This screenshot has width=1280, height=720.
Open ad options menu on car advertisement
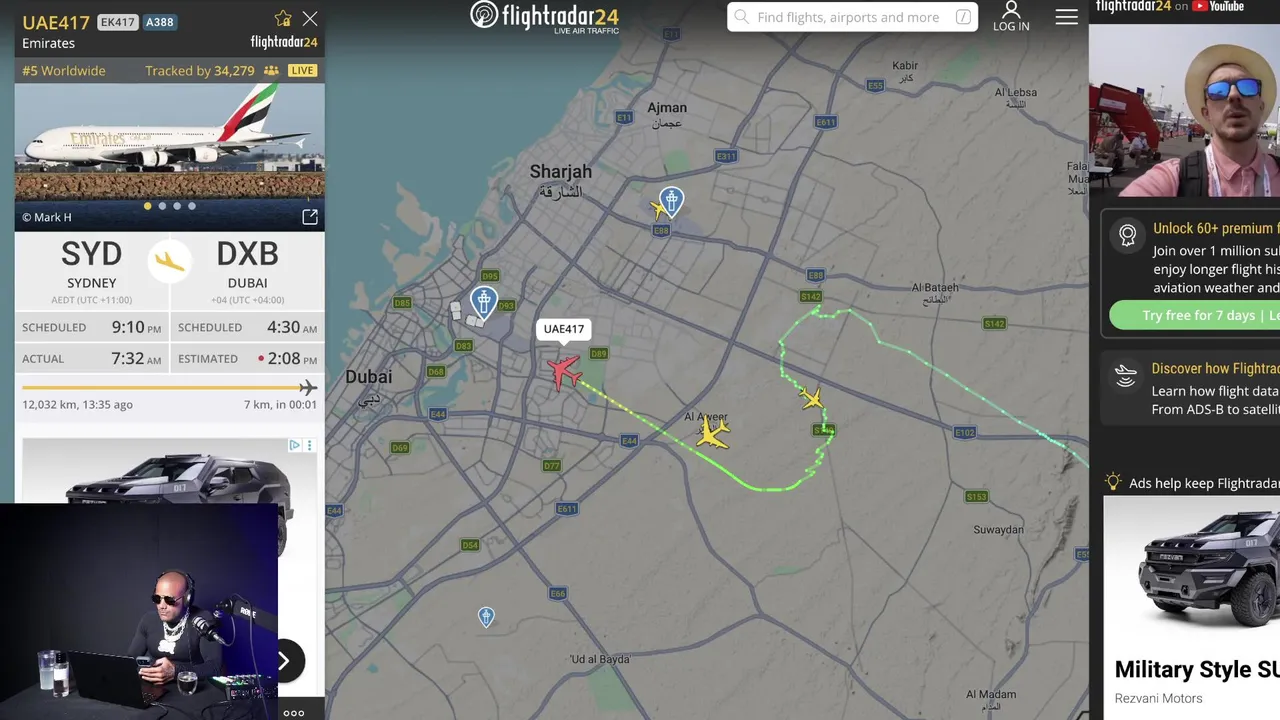click(310, 445)
